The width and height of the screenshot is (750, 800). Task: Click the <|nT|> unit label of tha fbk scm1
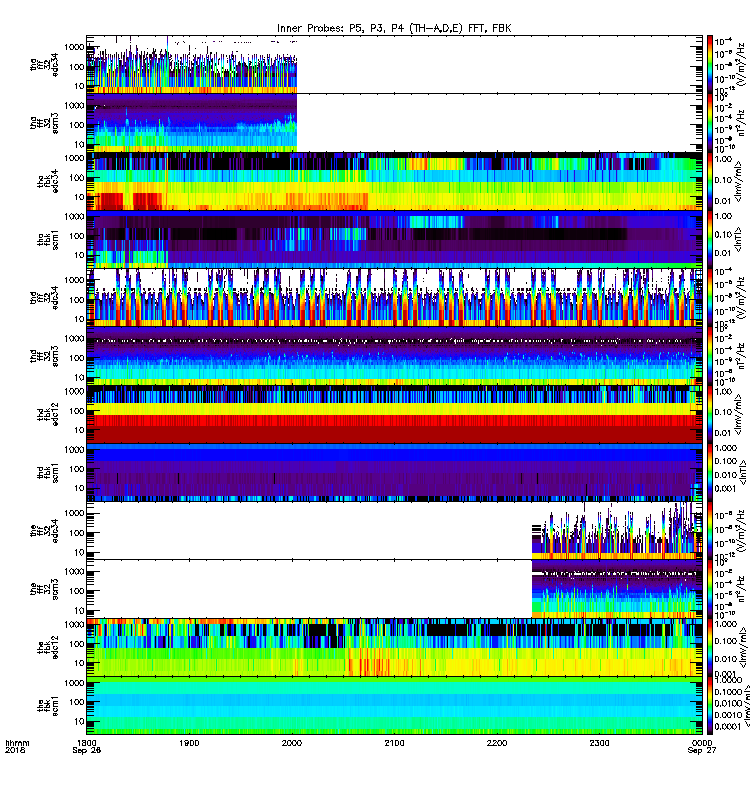pos(740,239)
